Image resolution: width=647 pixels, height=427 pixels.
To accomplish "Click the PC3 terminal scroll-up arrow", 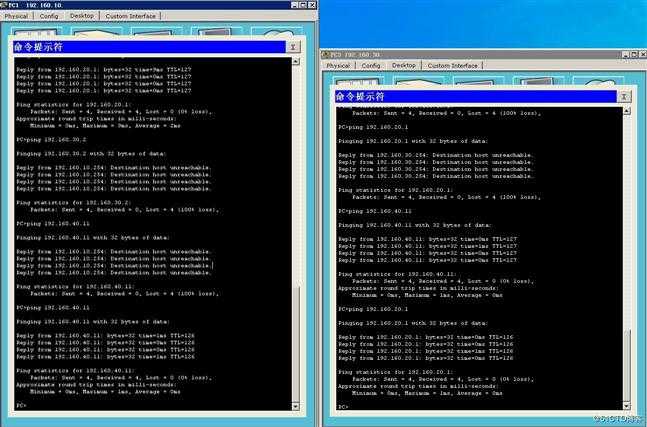I will [x=627, y=111].
